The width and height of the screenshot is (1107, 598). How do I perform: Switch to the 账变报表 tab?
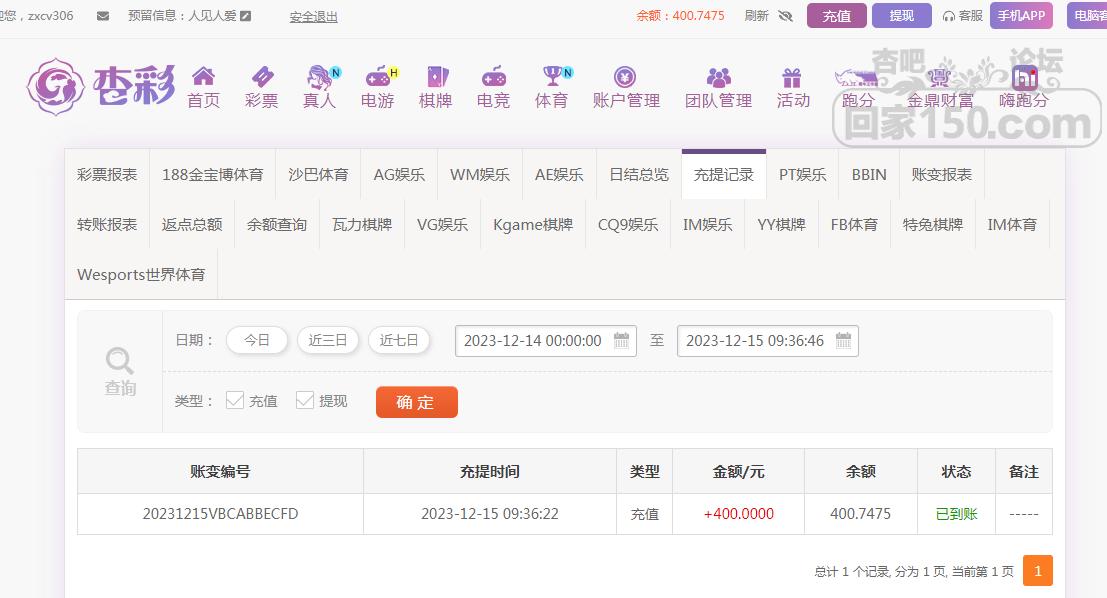pos(942,174)
